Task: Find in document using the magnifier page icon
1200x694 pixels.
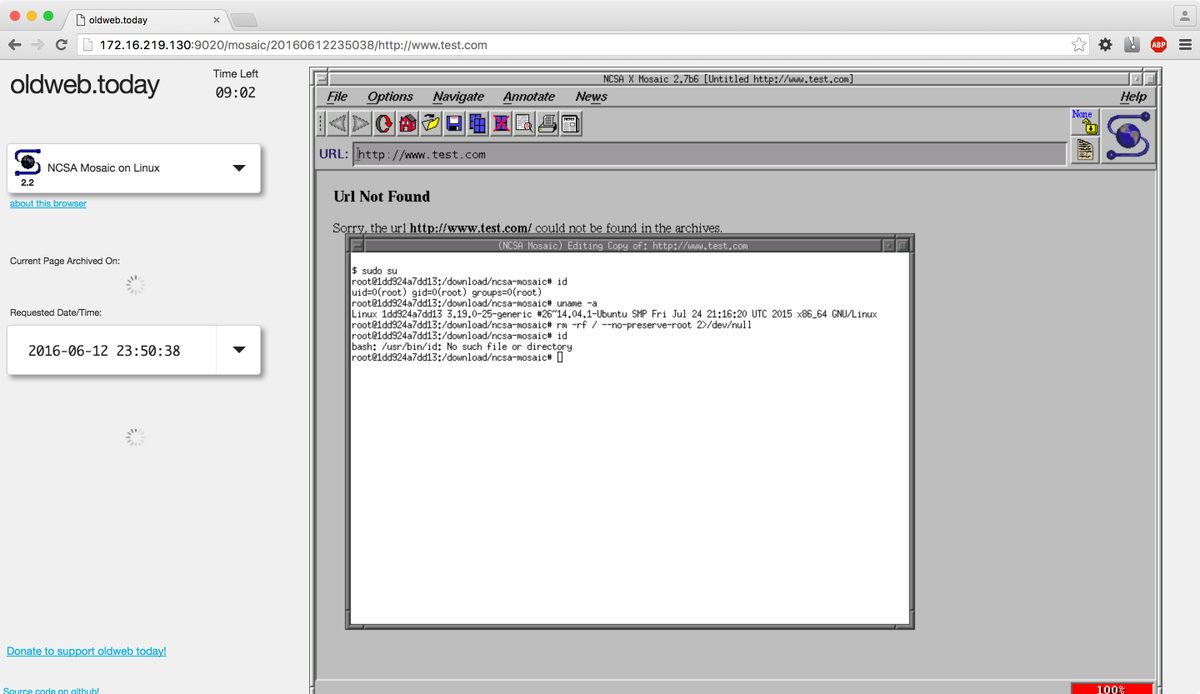Action: [524, 124]
